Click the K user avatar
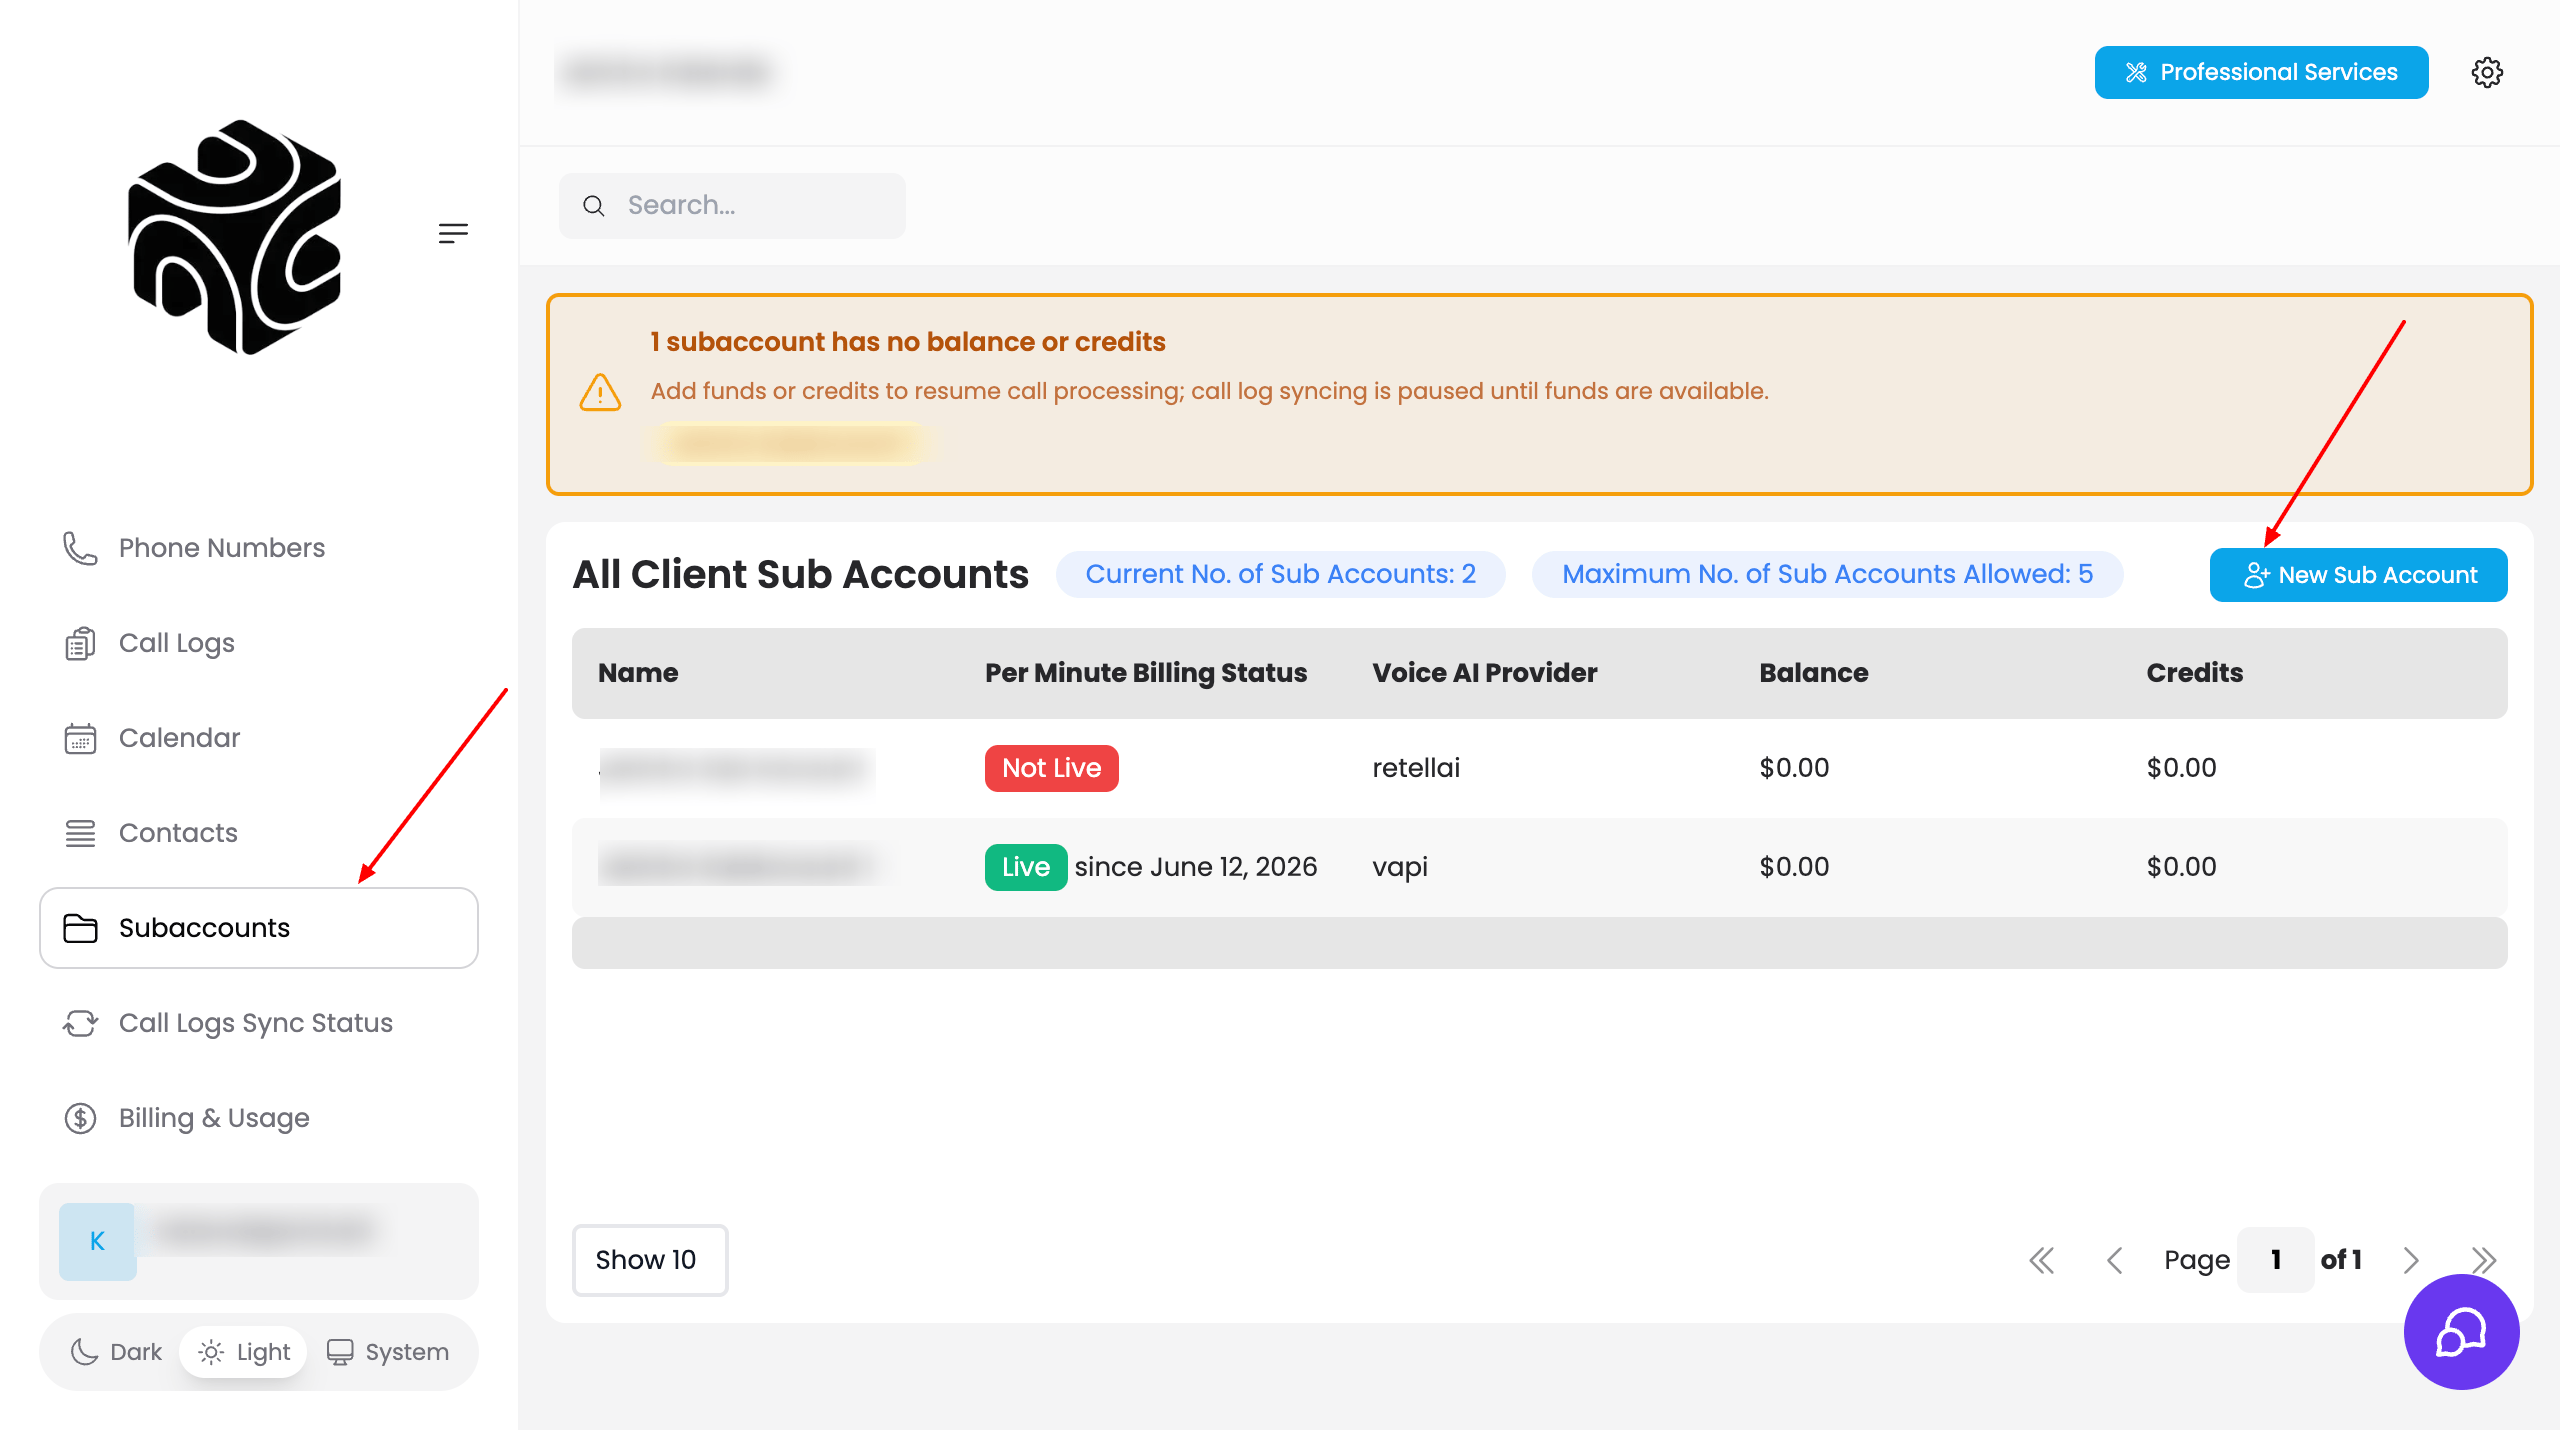The image size is (2560, 1430). coord(97,1241)
